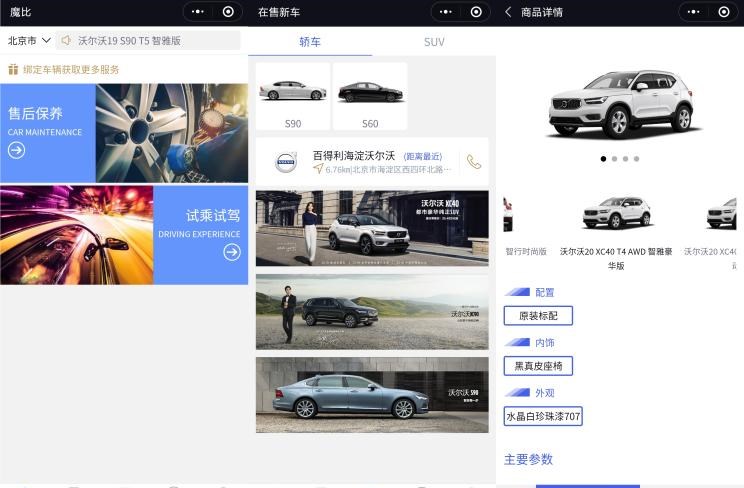Open the 沃尔沃 XC40 banner
744x488 pixels.
(372, 228)
